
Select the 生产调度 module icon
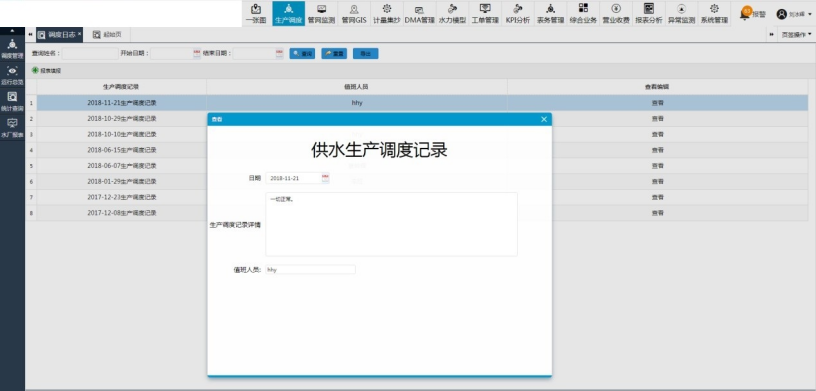288,14
